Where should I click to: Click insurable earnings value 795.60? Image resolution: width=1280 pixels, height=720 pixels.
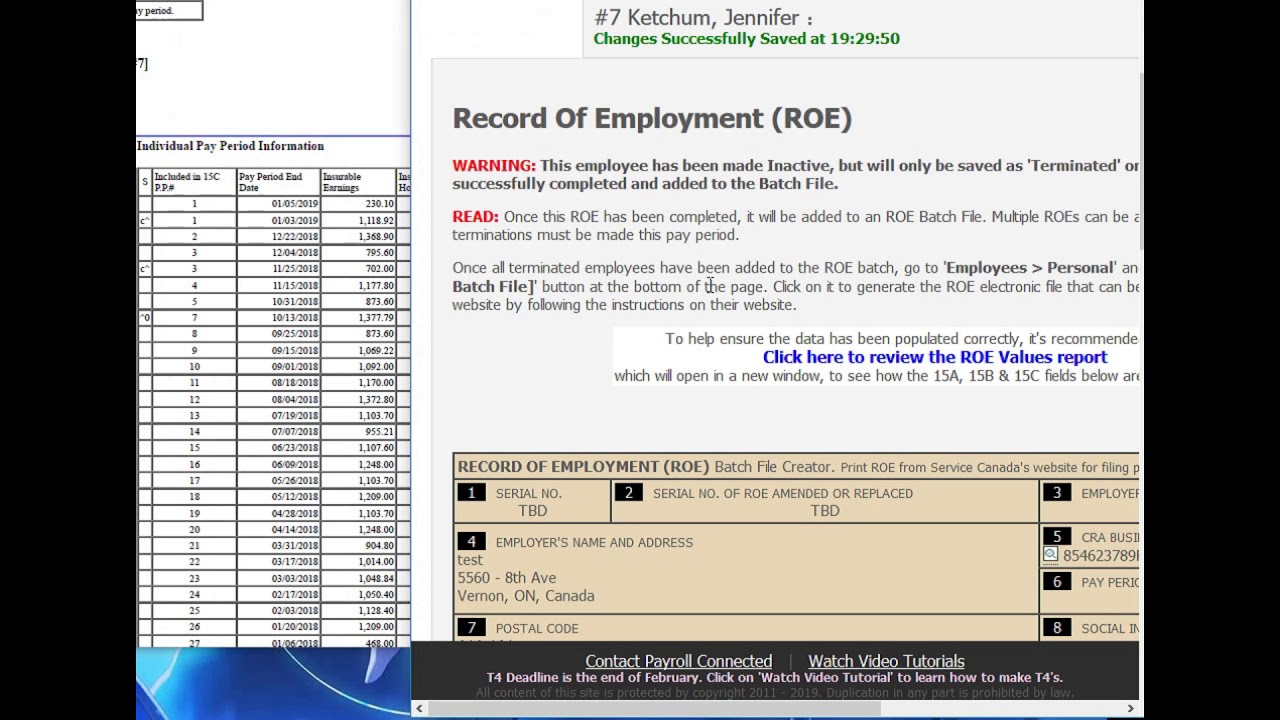click(379, 253)
